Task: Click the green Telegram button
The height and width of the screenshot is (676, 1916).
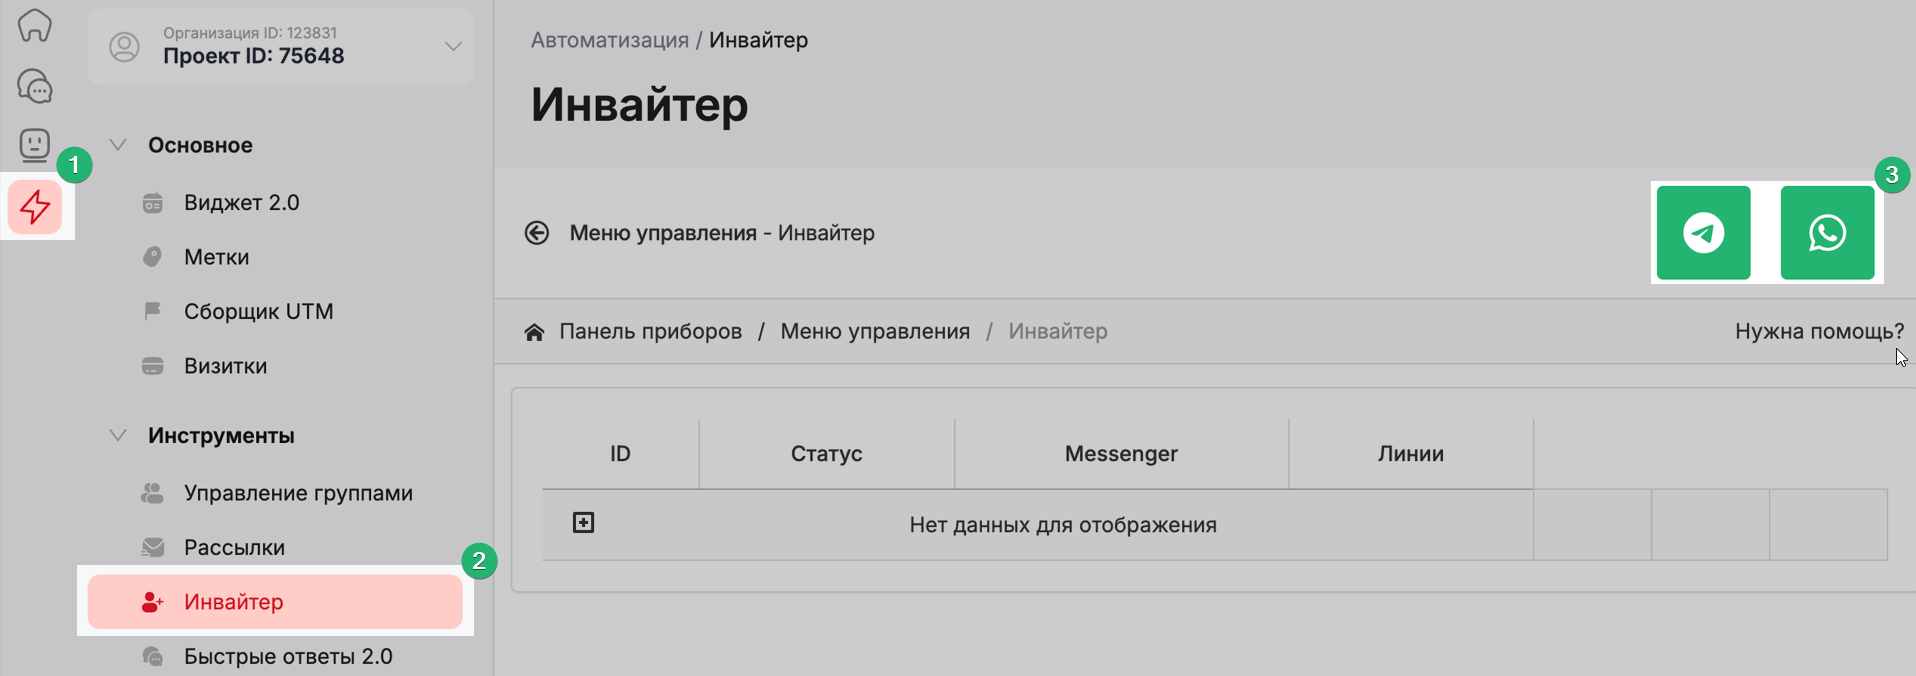Action: [x=1703, y=233]
